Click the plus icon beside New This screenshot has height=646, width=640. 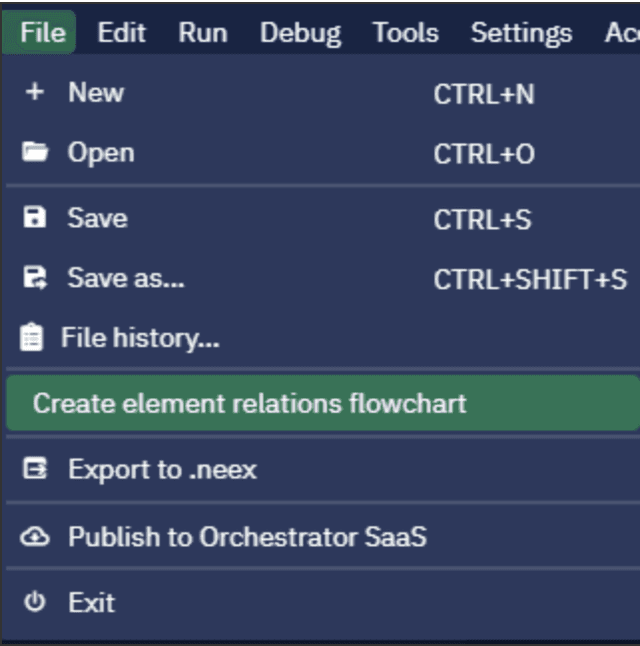[35, 91]
